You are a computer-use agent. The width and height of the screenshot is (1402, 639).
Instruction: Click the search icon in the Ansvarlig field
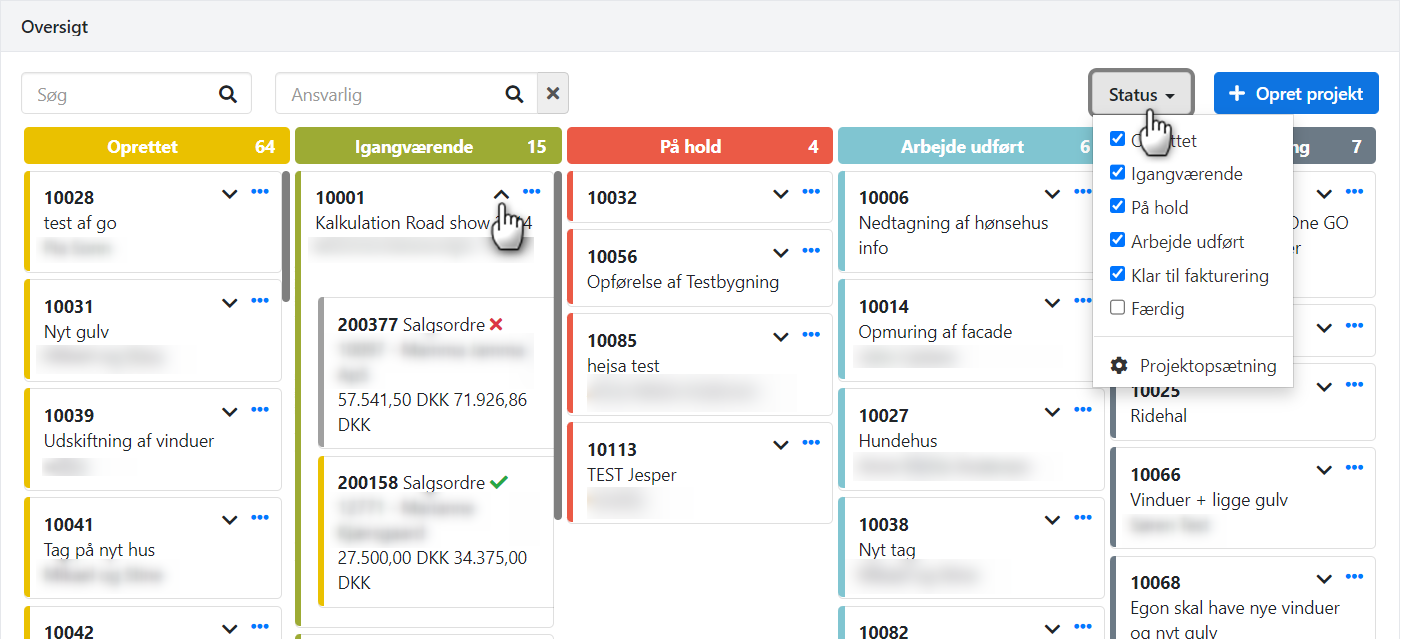(514, 94)
